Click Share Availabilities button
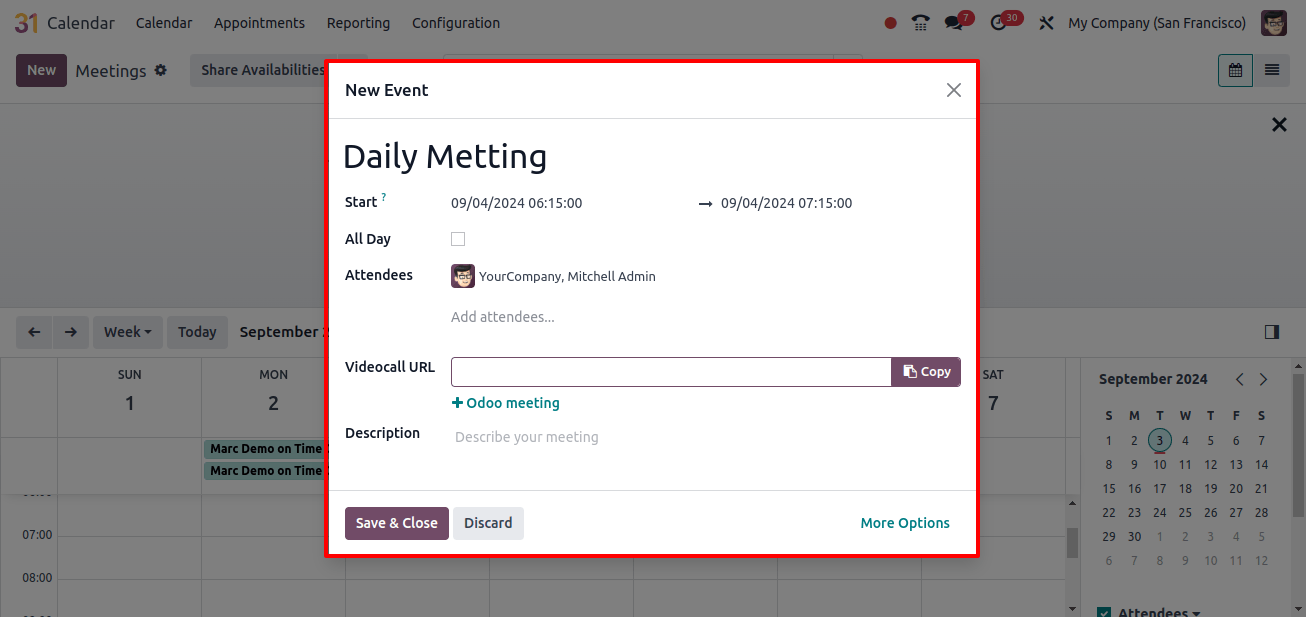This screenshot has height=617, width=1306. click(262, 70)
